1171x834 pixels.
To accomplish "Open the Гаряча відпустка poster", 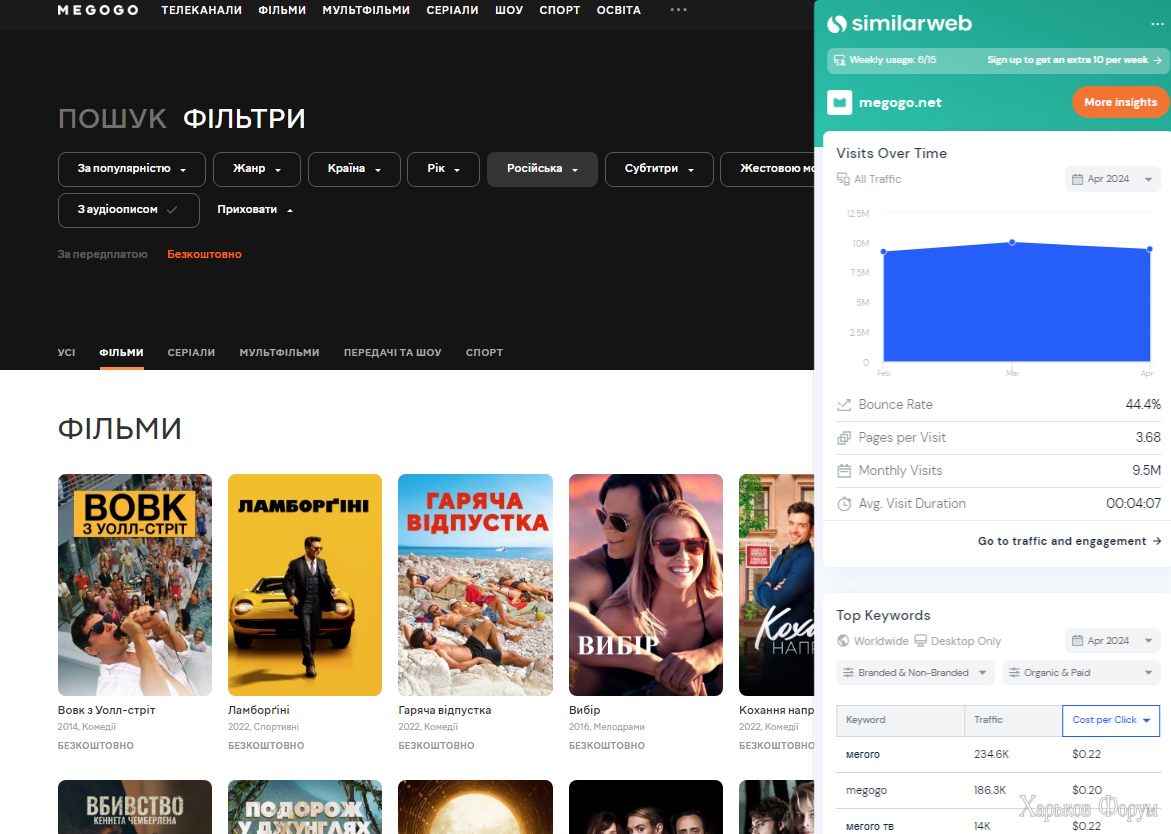I will point(476,585).
